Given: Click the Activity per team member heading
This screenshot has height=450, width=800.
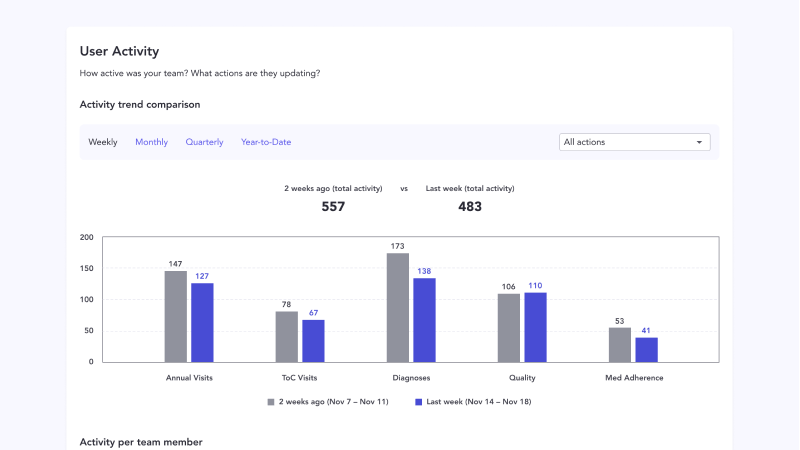Looking at the screenshot, I should pyautogui.click(x=141, y=442).
